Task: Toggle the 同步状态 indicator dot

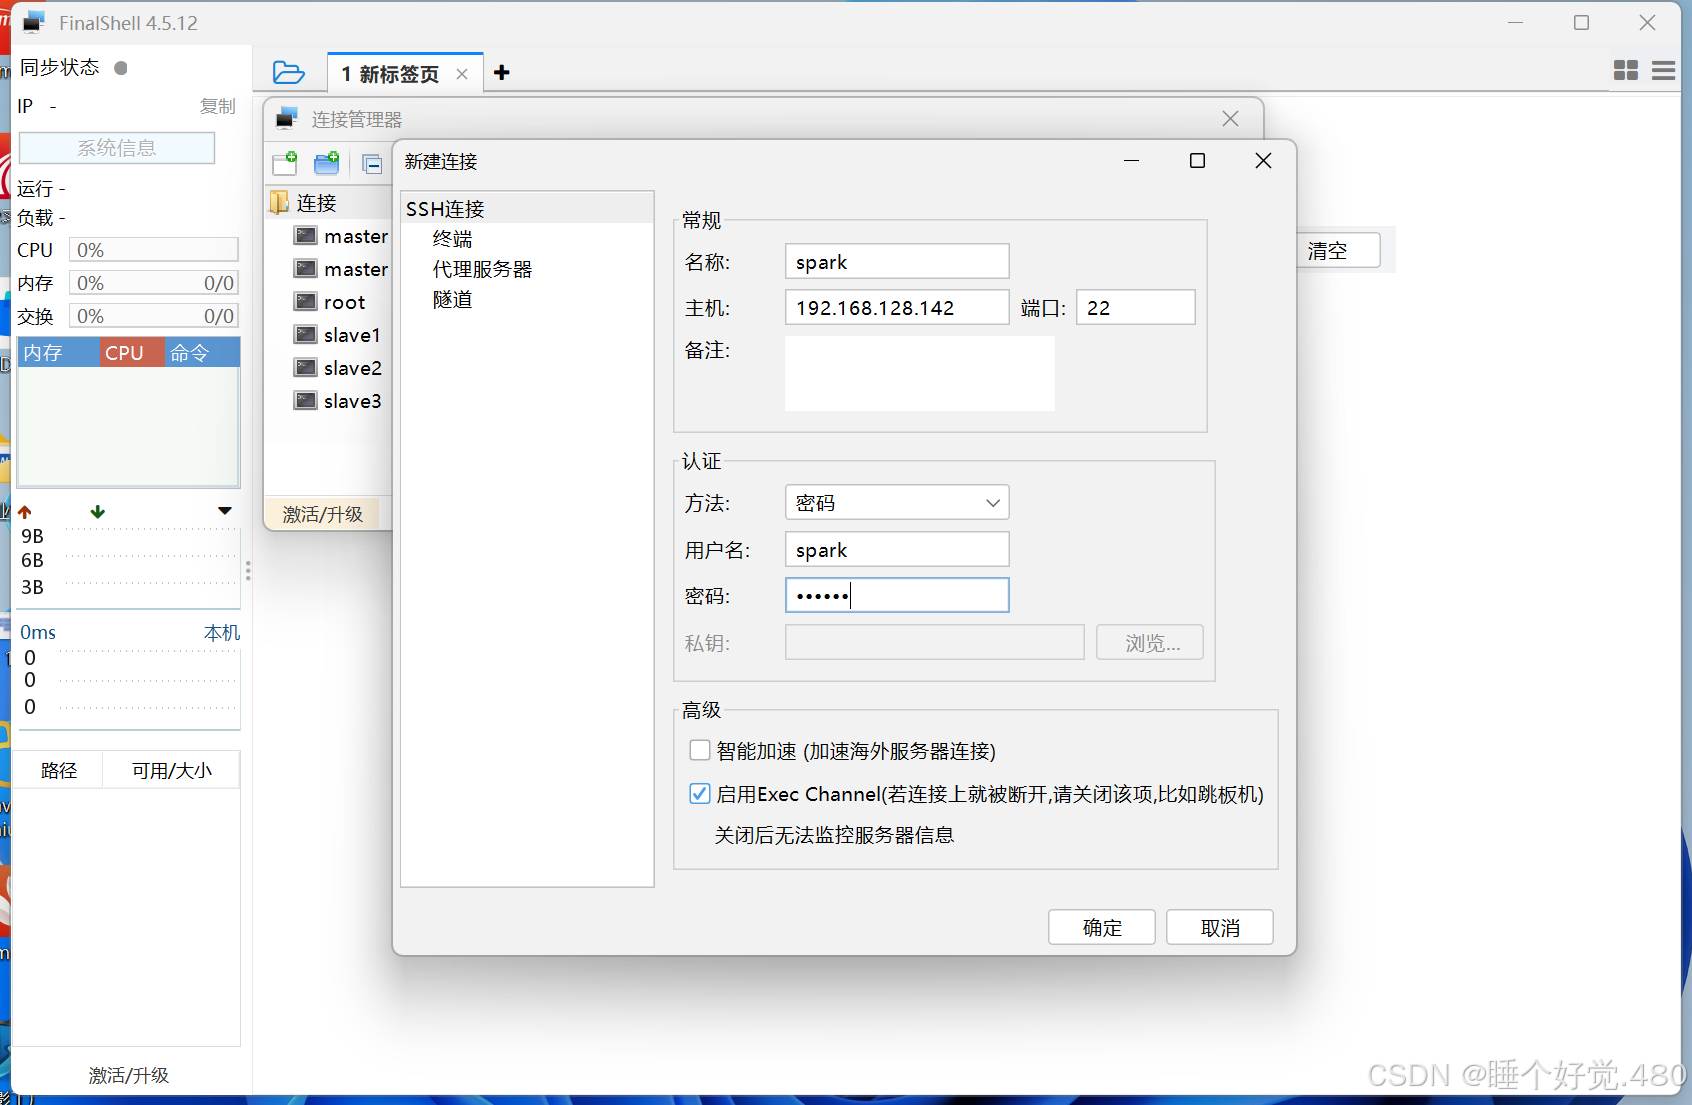Action: coord(121,67)
